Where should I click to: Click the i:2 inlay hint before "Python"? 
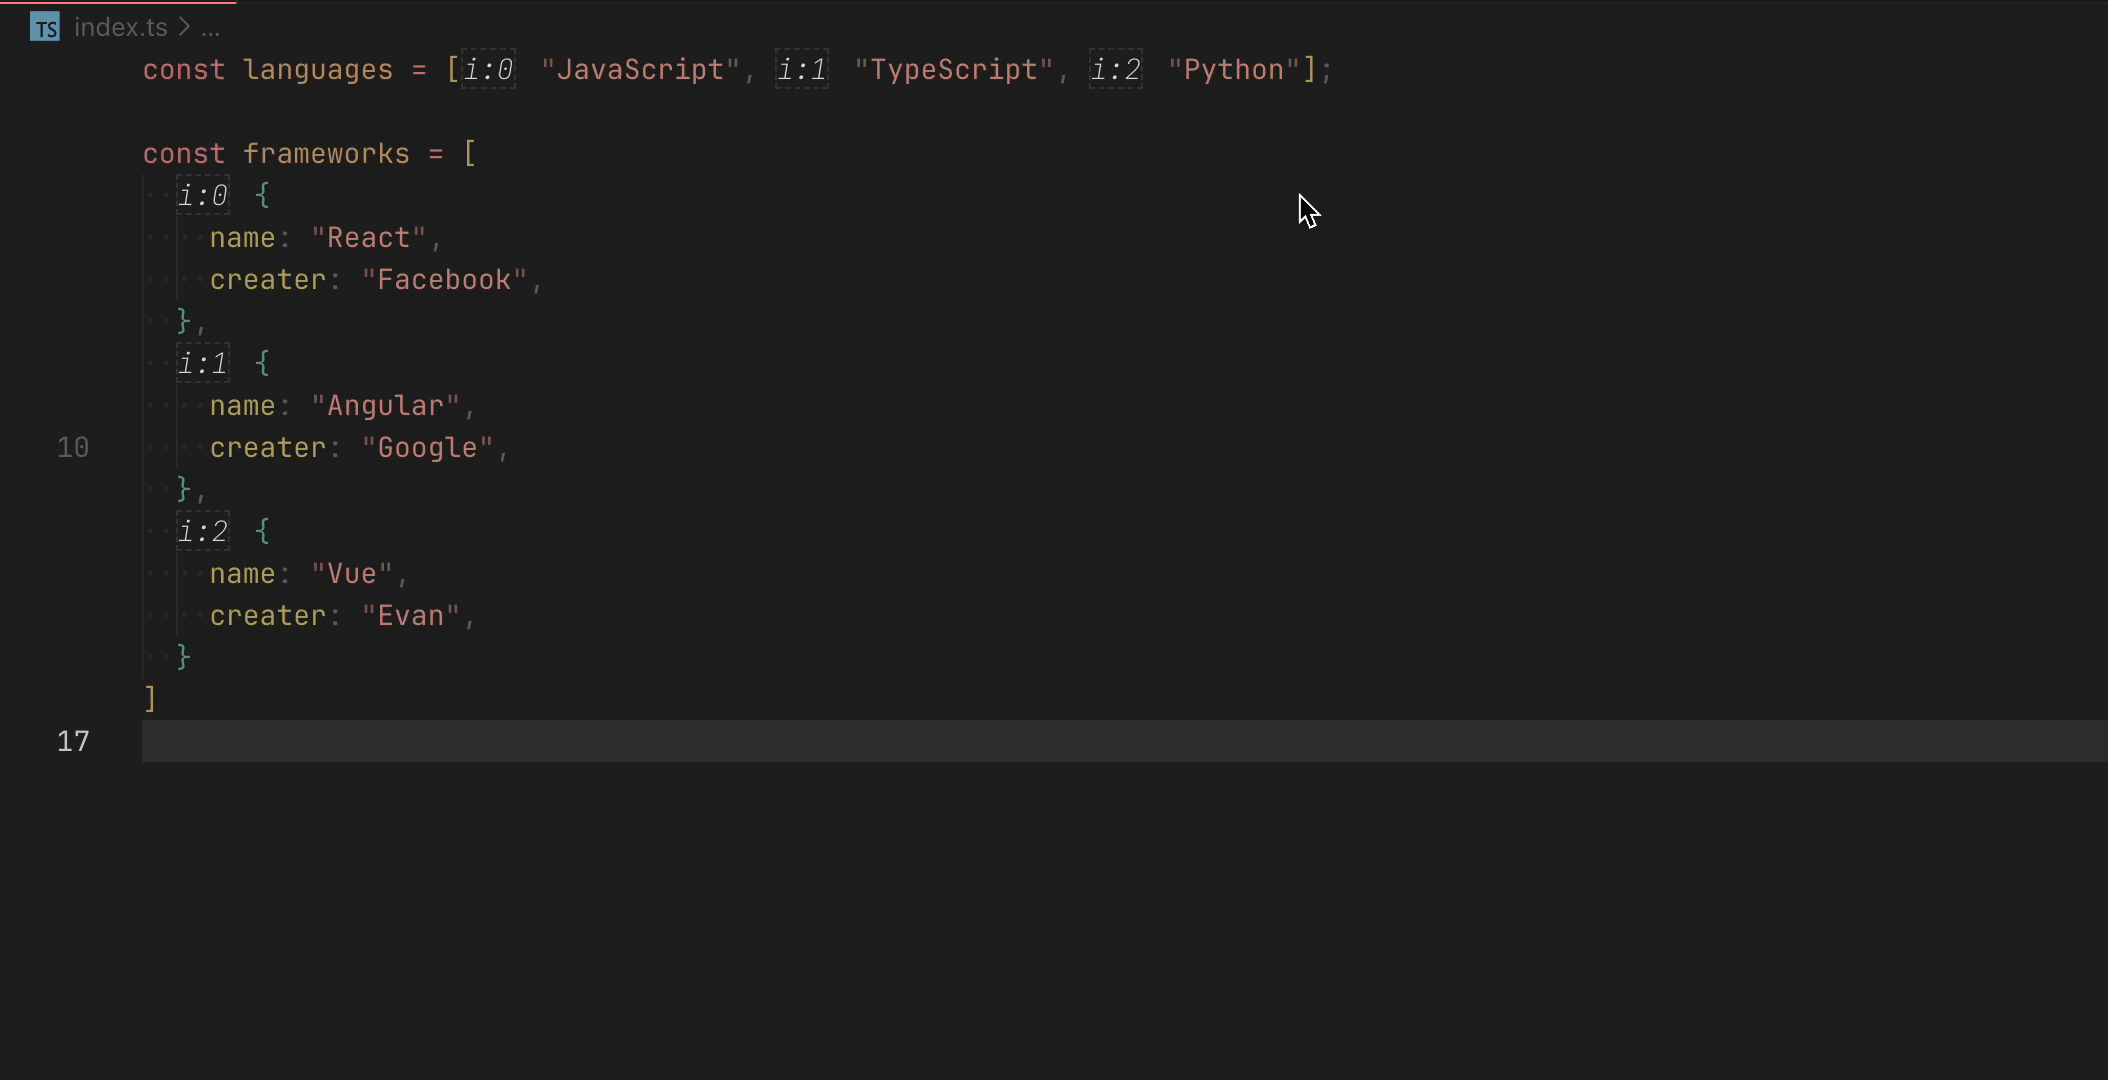(1115, 69)
